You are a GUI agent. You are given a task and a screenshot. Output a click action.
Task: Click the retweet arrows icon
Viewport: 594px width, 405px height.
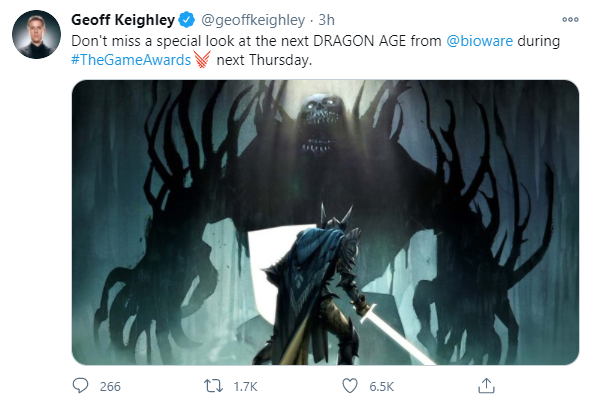pos(213,386)
